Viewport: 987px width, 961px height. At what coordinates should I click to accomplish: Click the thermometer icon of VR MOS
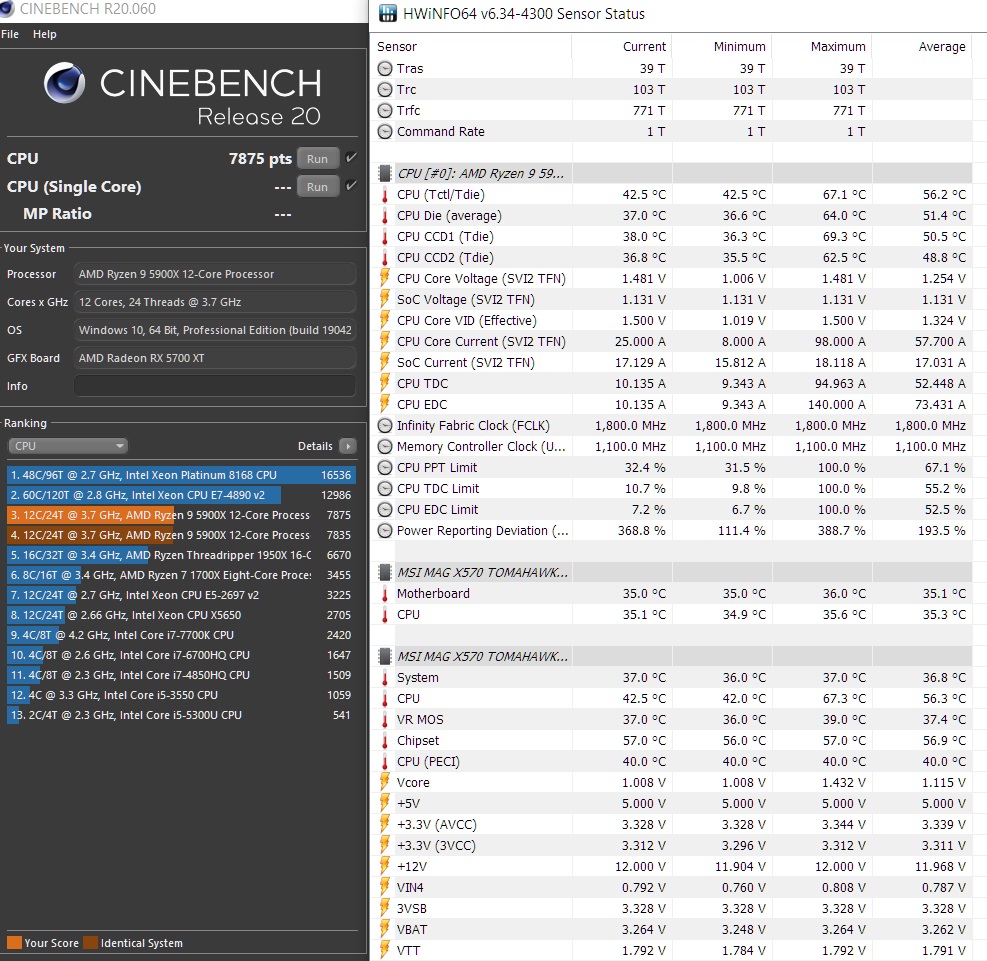(385, 720)
